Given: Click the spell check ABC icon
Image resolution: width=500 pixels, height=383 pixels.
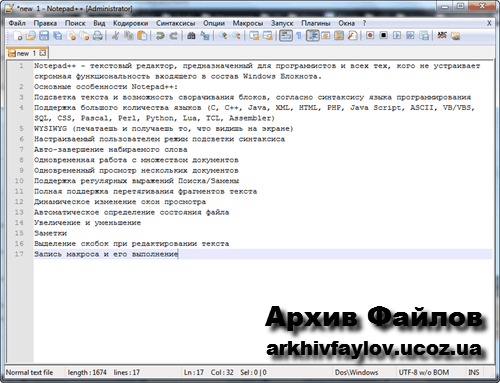Looking at the screenshot, I should pos(442,36).
